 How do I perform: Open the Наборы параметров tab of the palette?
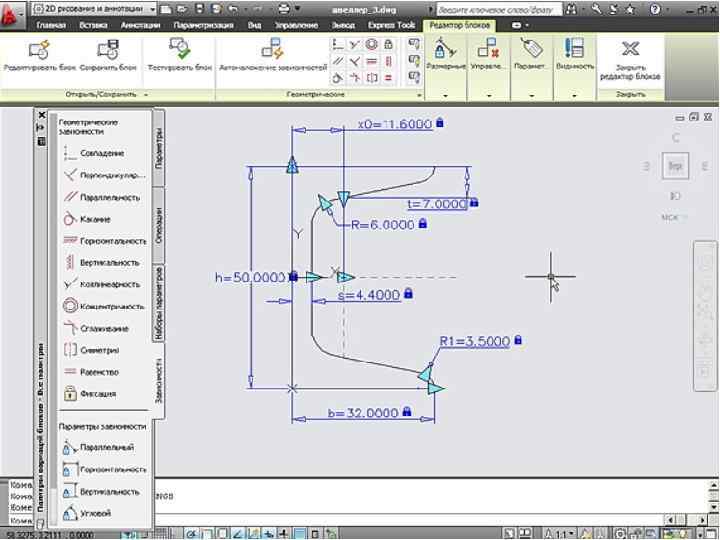point(158,303)
